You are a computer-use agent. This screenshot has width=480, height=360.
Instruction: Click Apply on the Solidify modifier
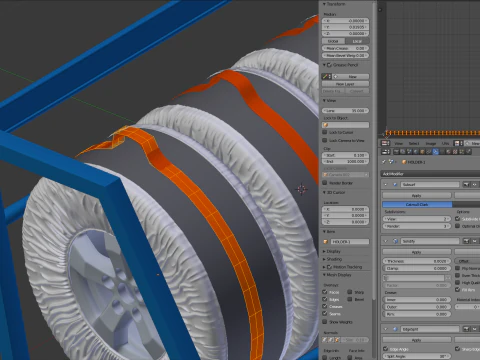[x=417, y=252]
